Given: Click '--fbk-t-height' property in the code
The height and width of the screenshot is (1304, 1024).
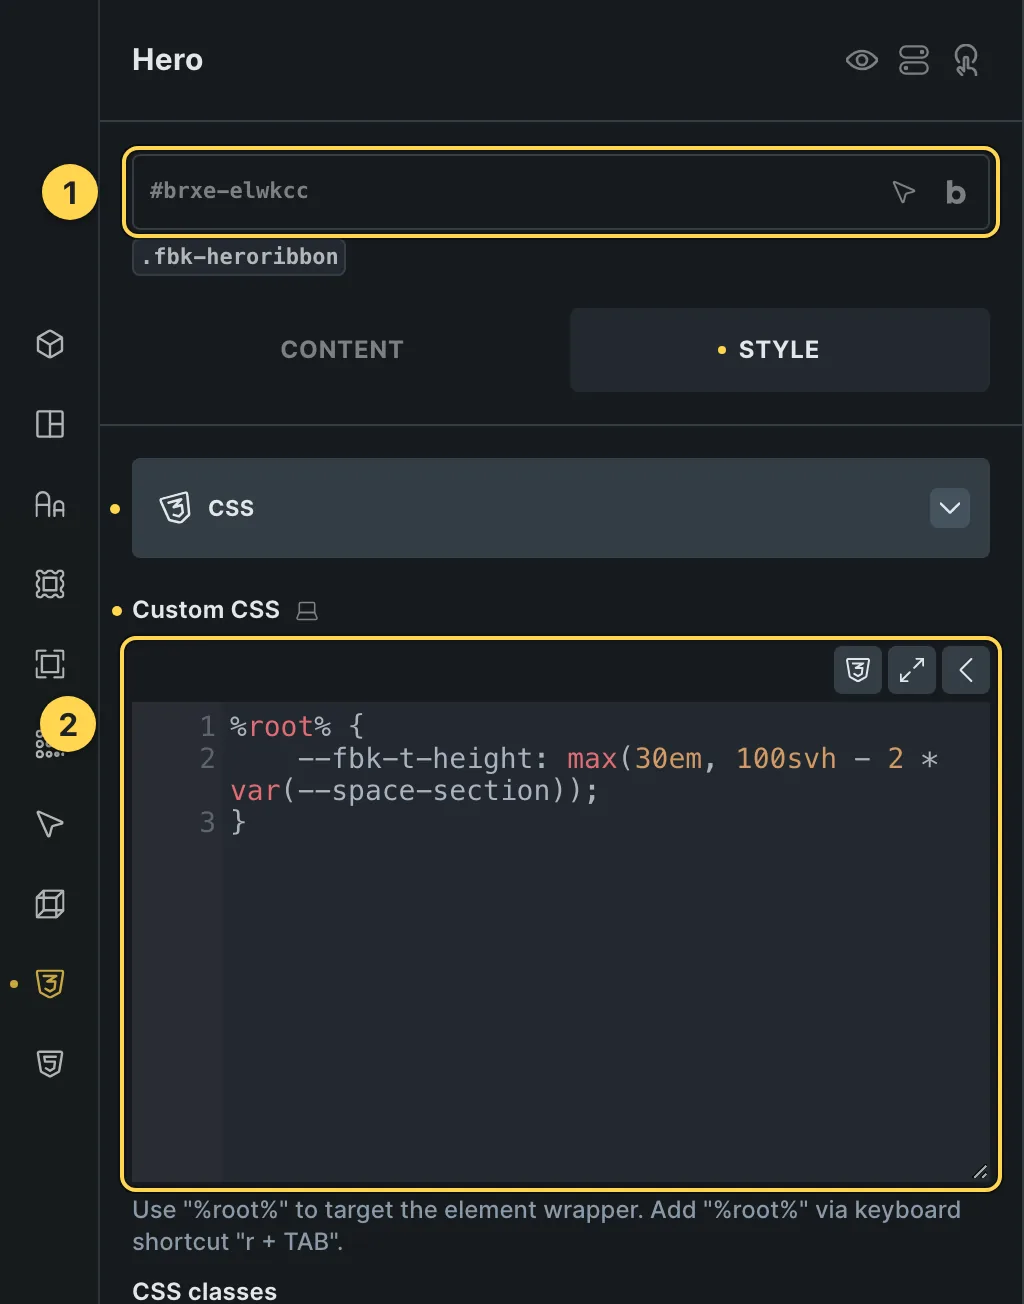Looking at the screenshot, I should coord(415,758).
